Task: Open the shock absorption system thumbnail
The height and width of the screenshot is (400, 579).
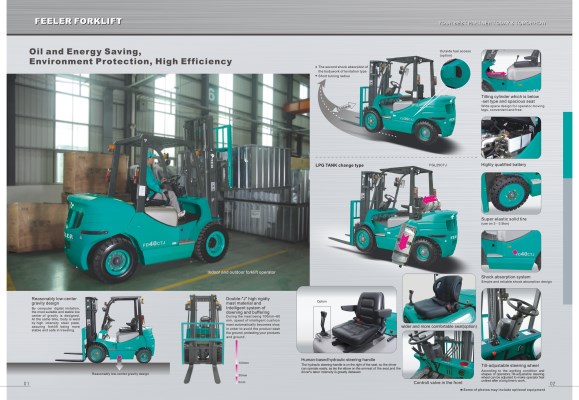Action: (511, 251)
